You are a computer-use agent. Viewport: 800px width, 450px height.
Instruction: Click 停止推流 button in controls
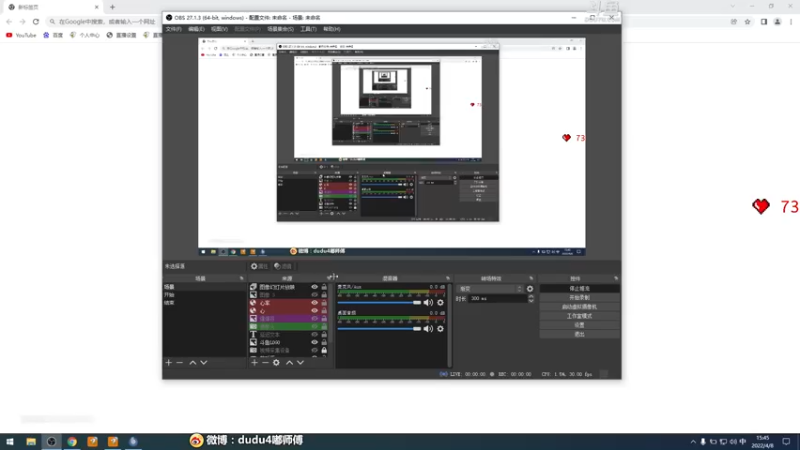[580, 288]
